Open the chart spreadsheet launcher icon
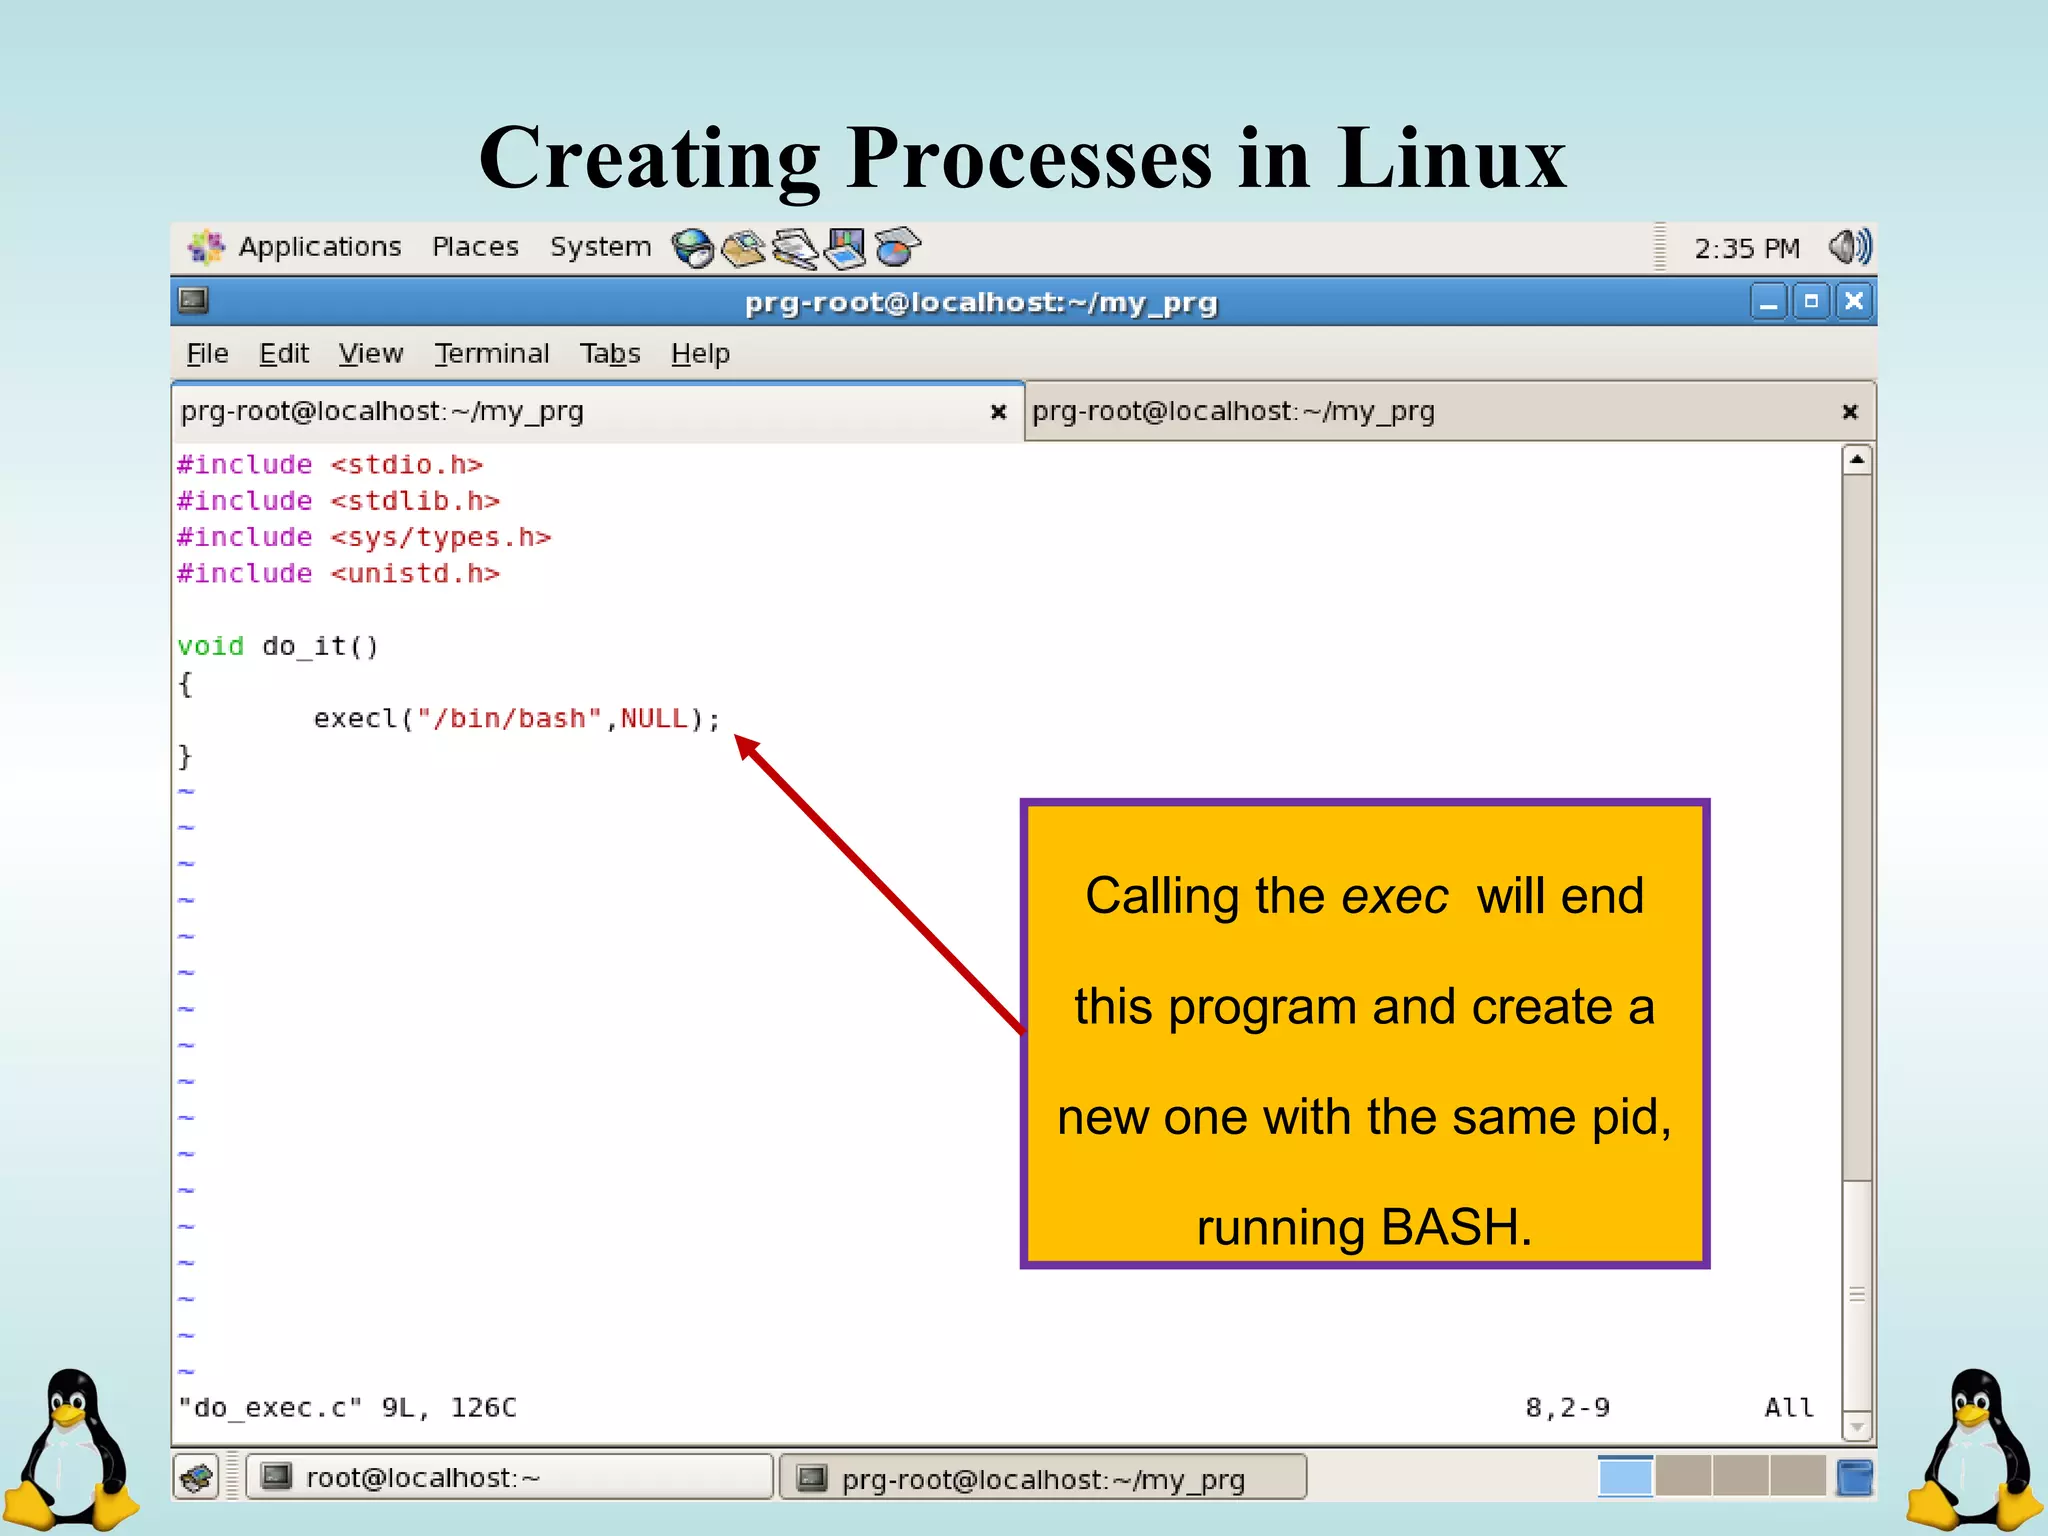Image resolution: width=2048 pixels, height=1536 pixels. coord(897,248)
